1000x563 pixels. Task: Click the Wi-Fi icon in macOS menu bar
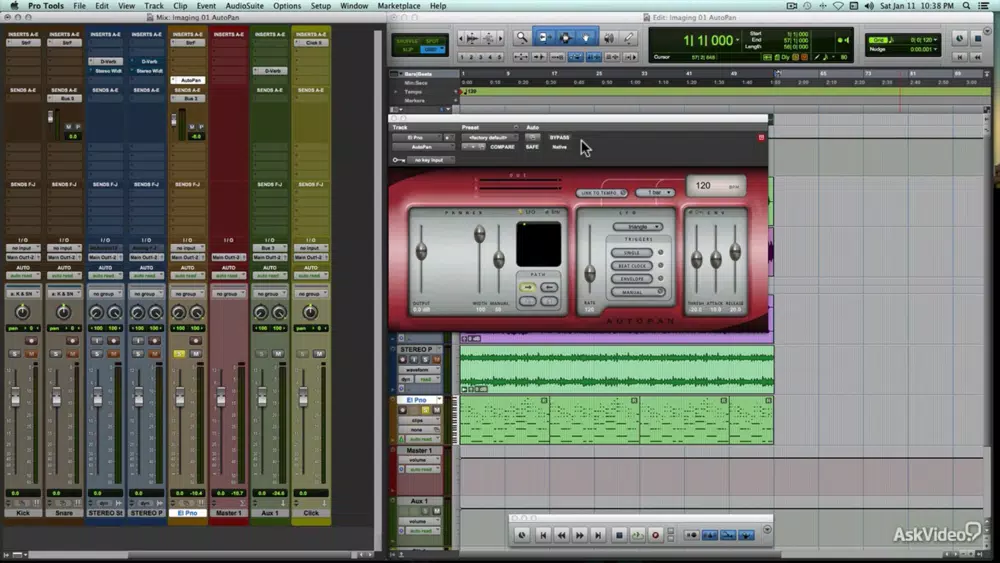(x=838, y=6)
